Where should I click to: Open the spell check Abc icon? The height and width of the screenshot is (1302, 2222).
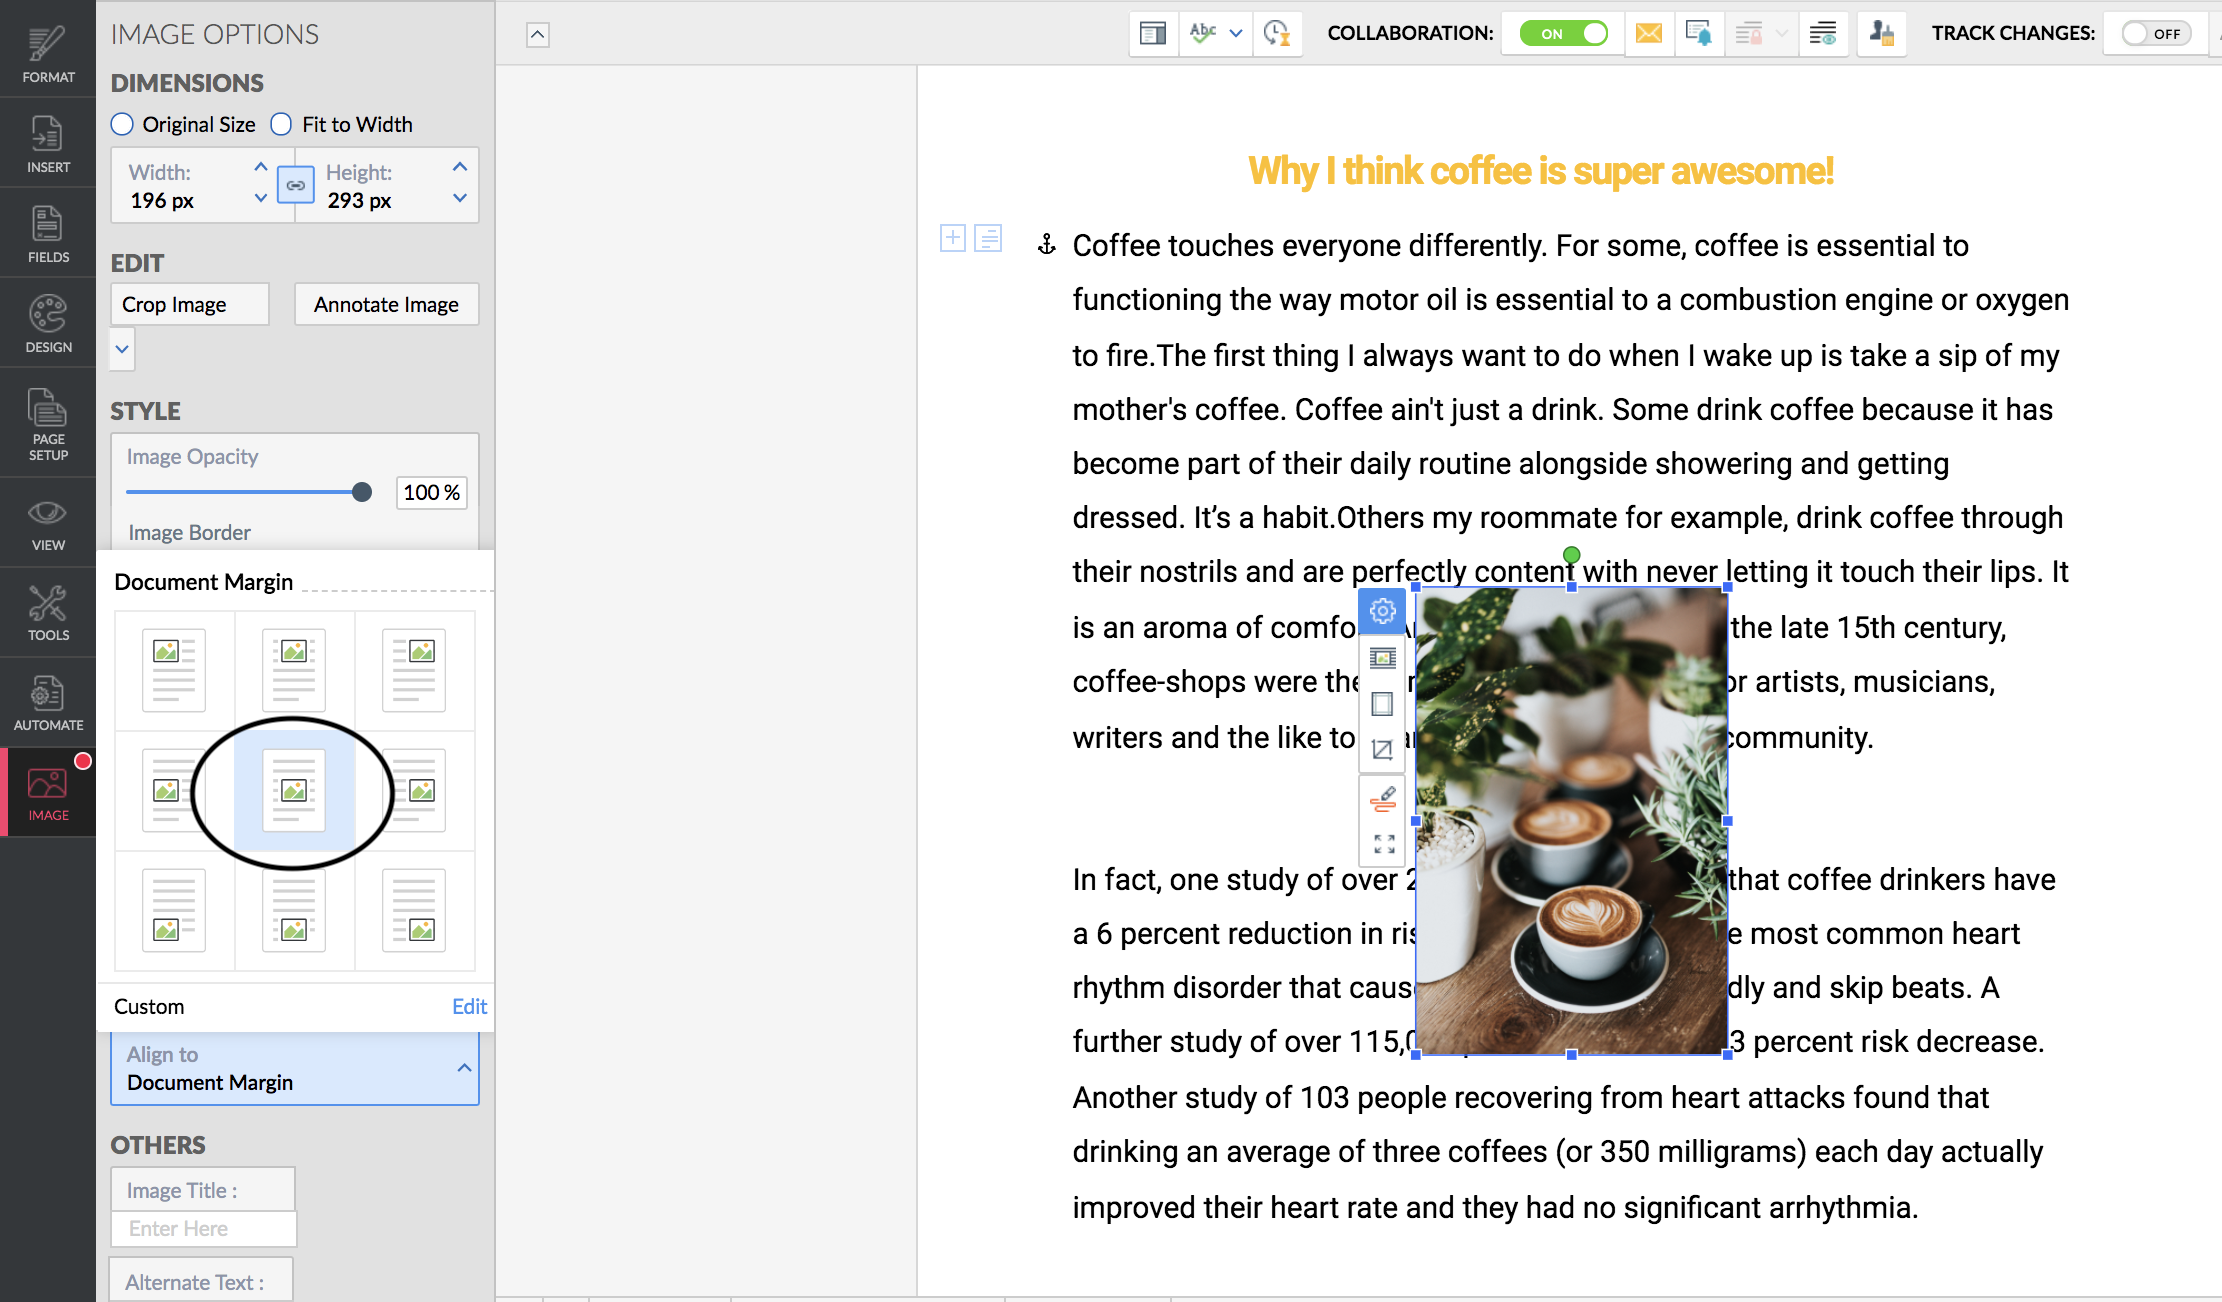(x=1203, y=34)
